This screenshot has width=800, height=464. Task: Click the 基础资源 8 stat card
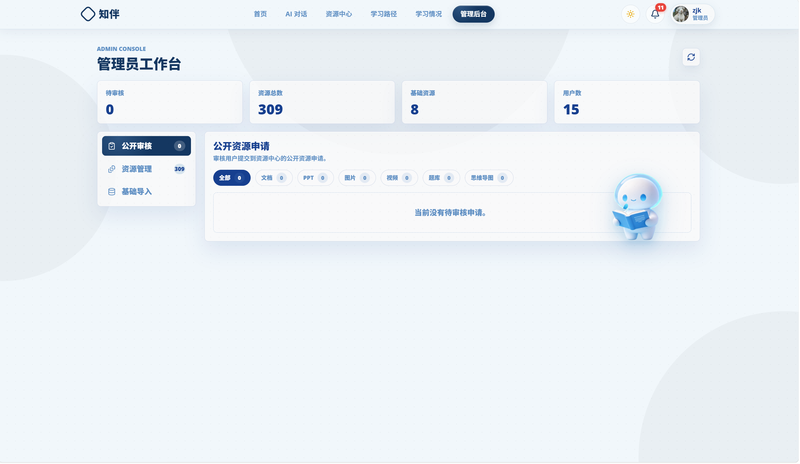pos(474,102)
